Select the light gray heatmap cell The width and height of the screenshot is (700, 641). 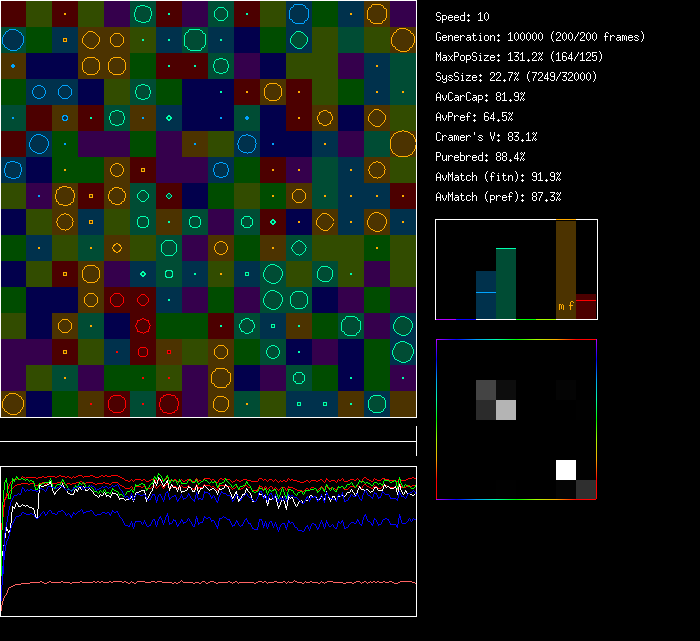(x=506, y=410)
